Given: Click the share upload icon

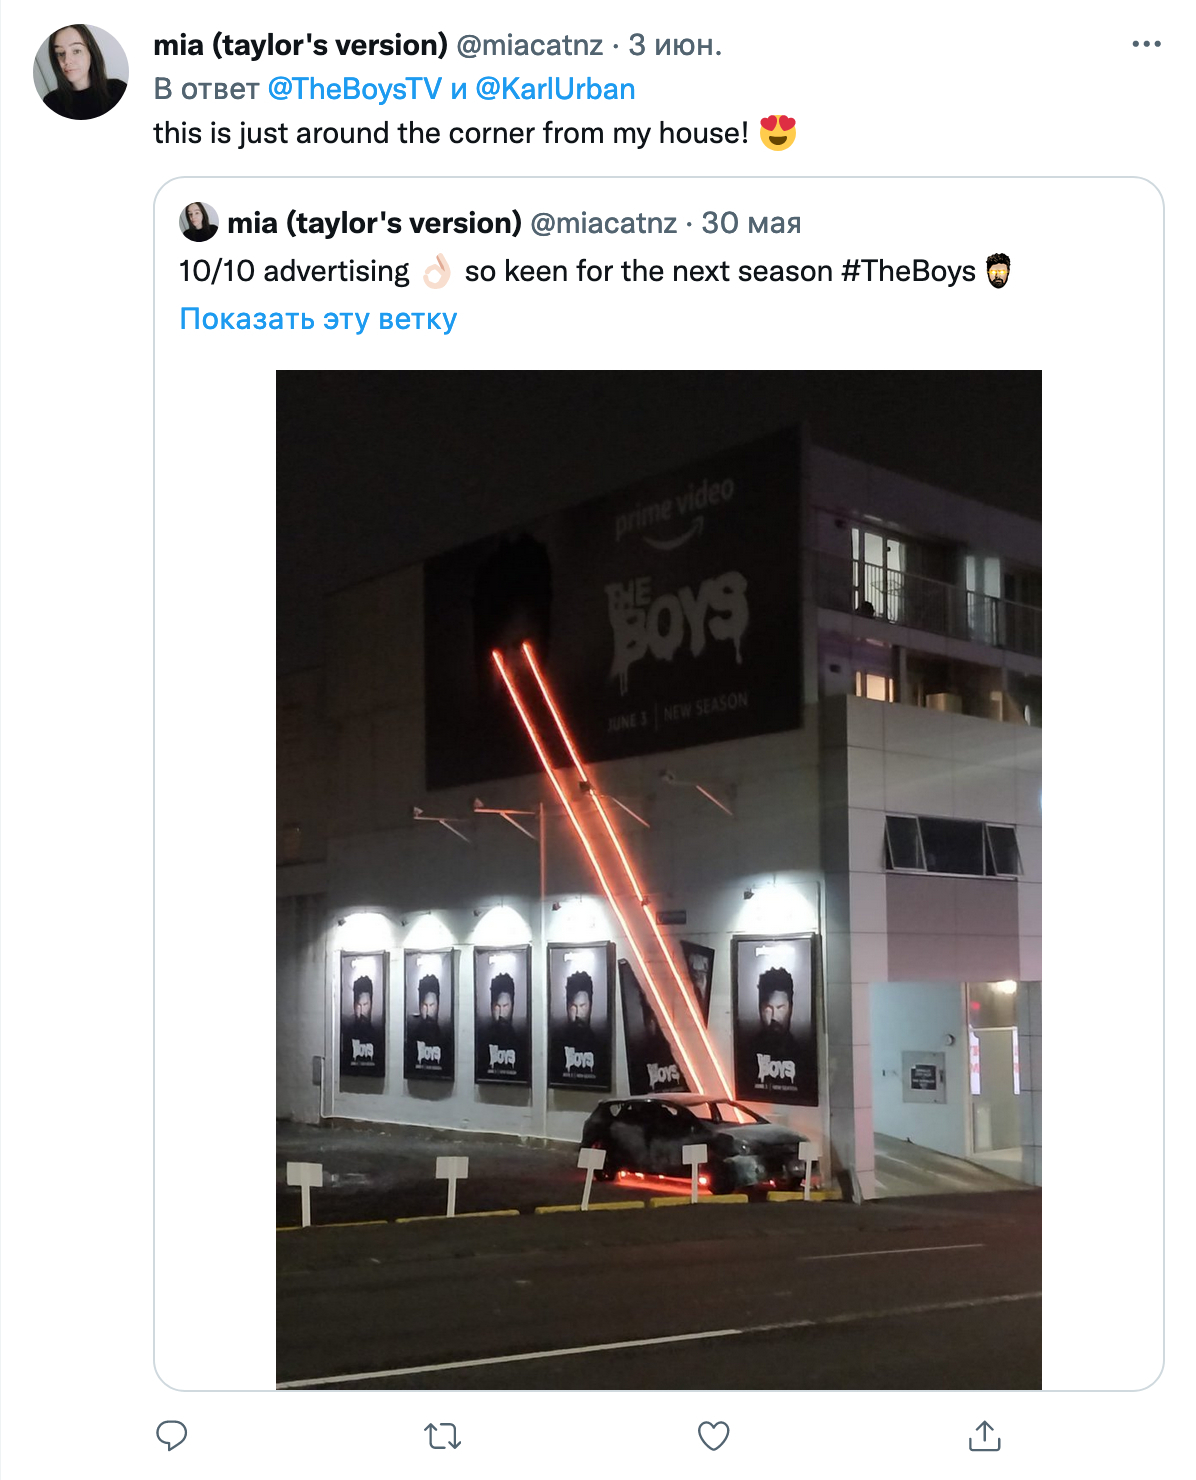Looking at the screenshot, I should [x=984, y=1436].
